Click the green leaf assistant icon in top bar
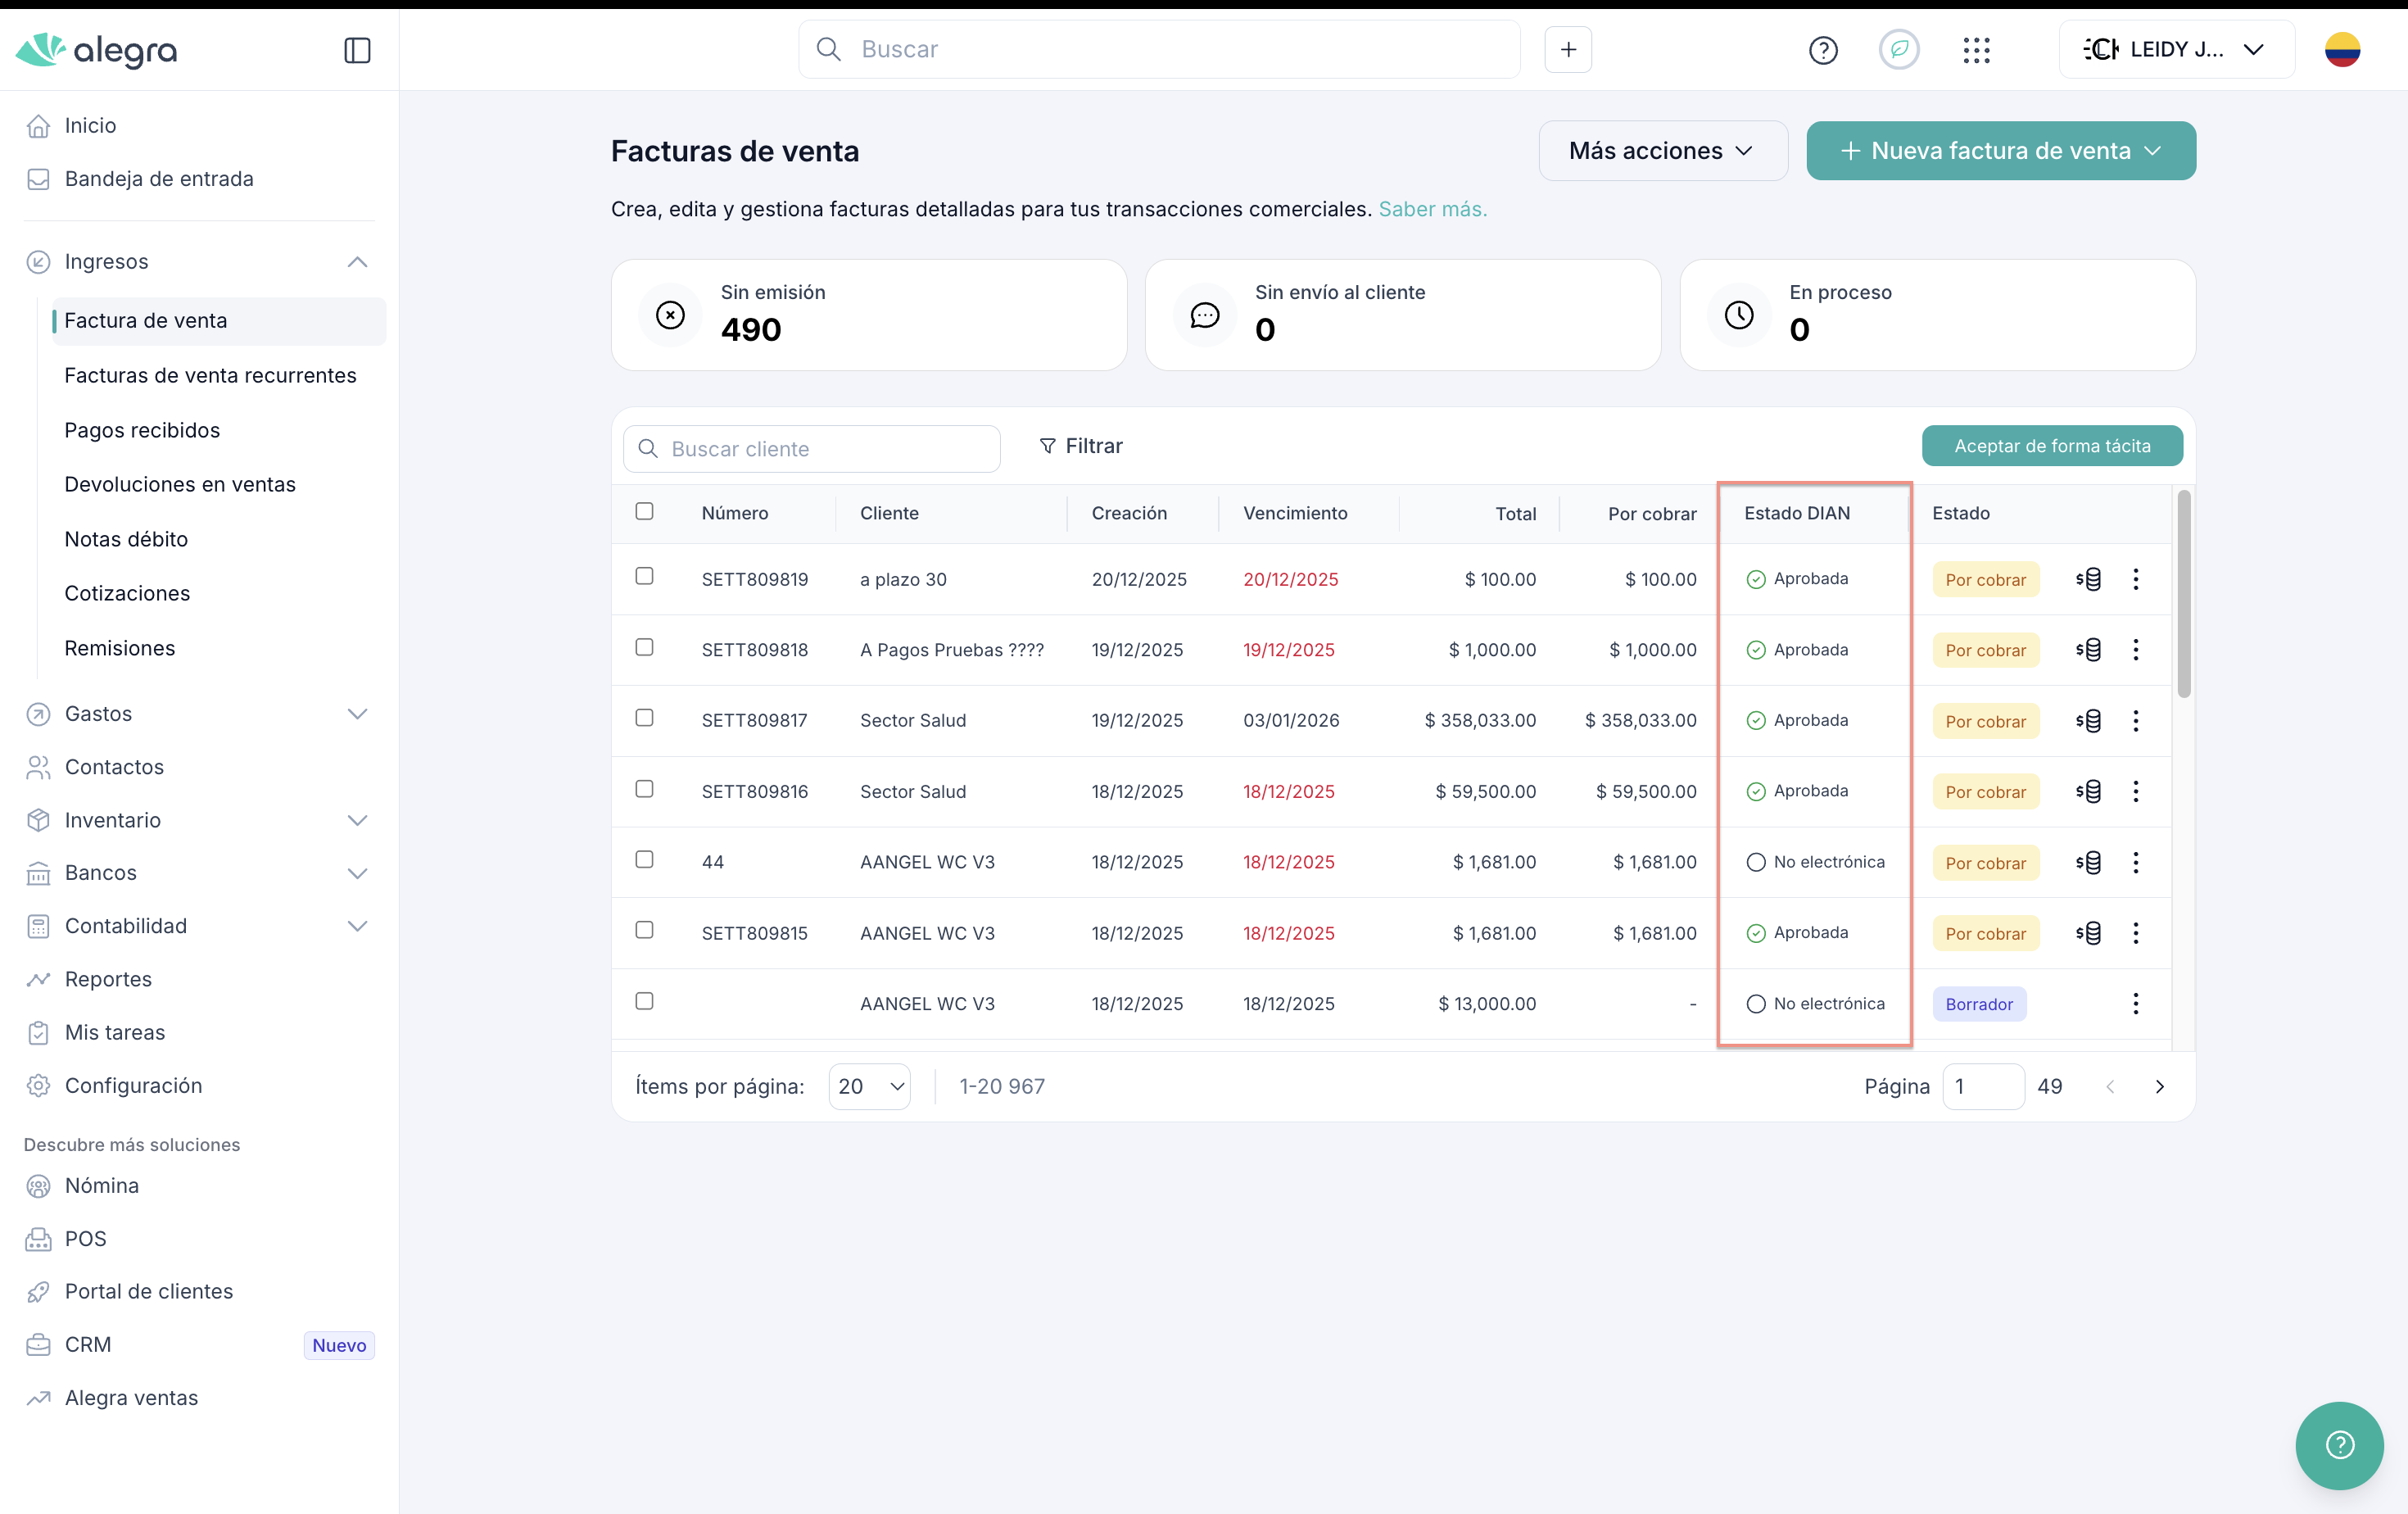This screenshot has width=2408, height=1514. [1898, 50]
